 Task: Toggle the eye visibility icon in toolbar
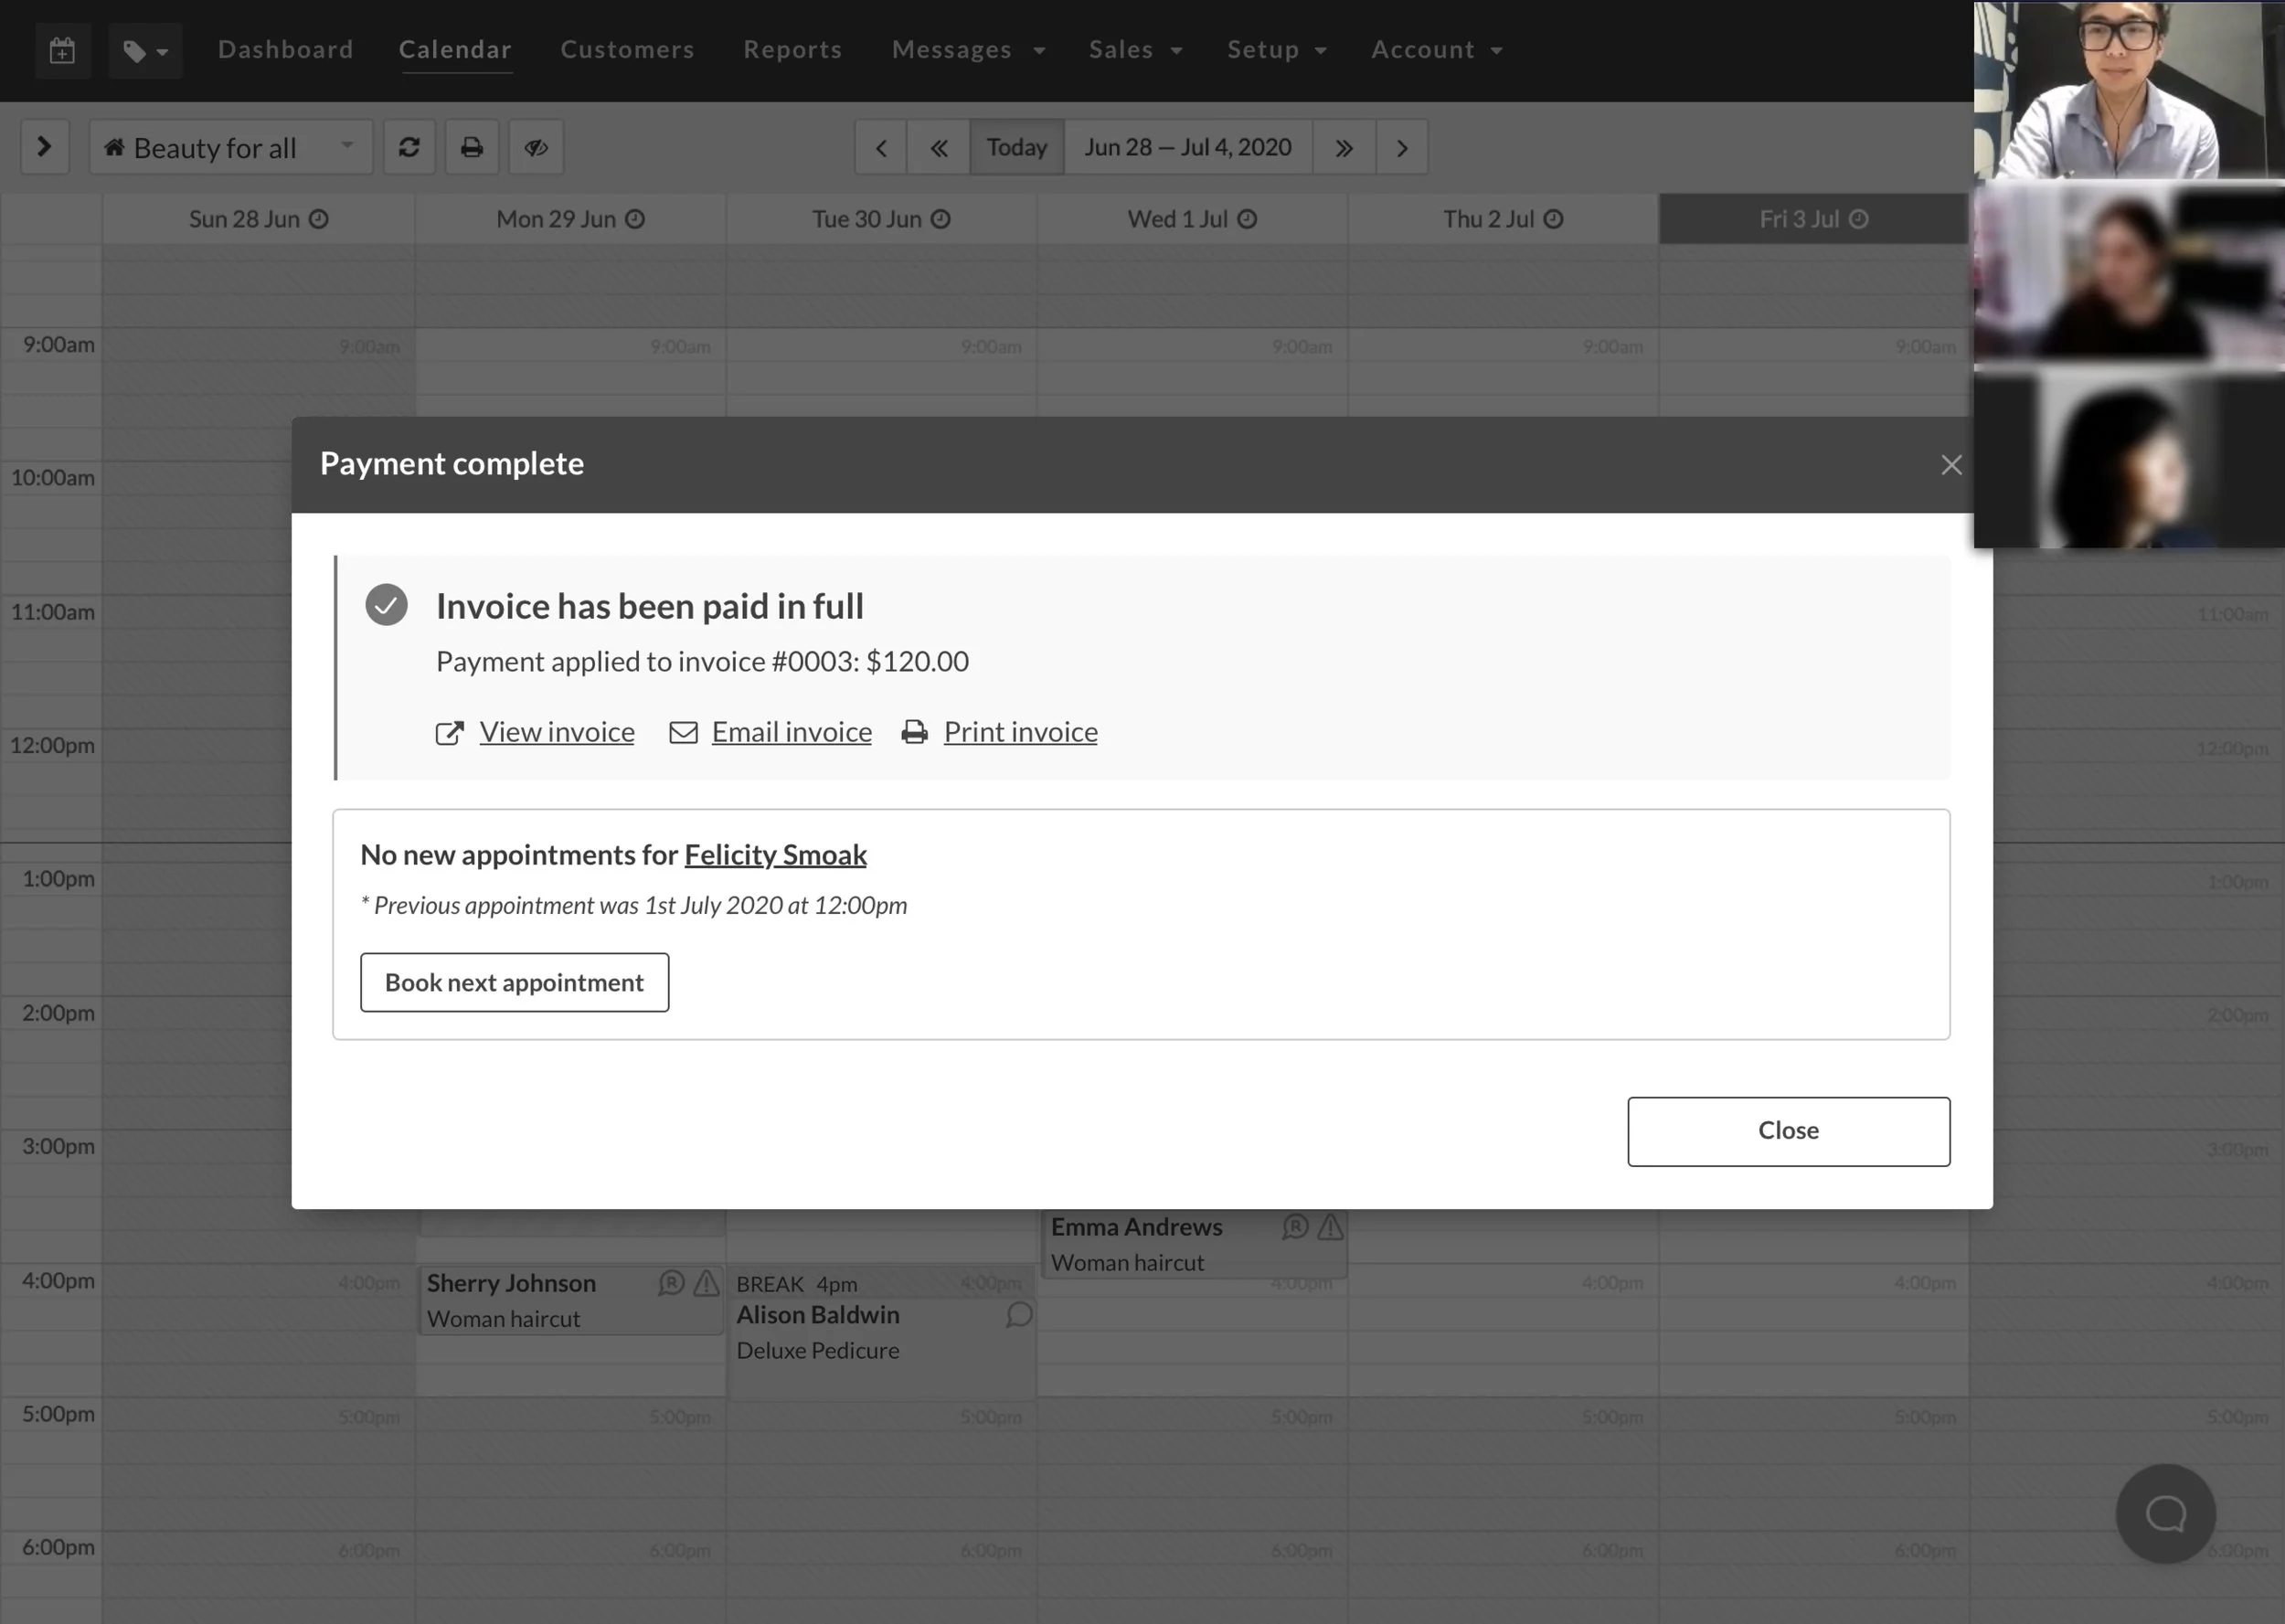[536, 148]
